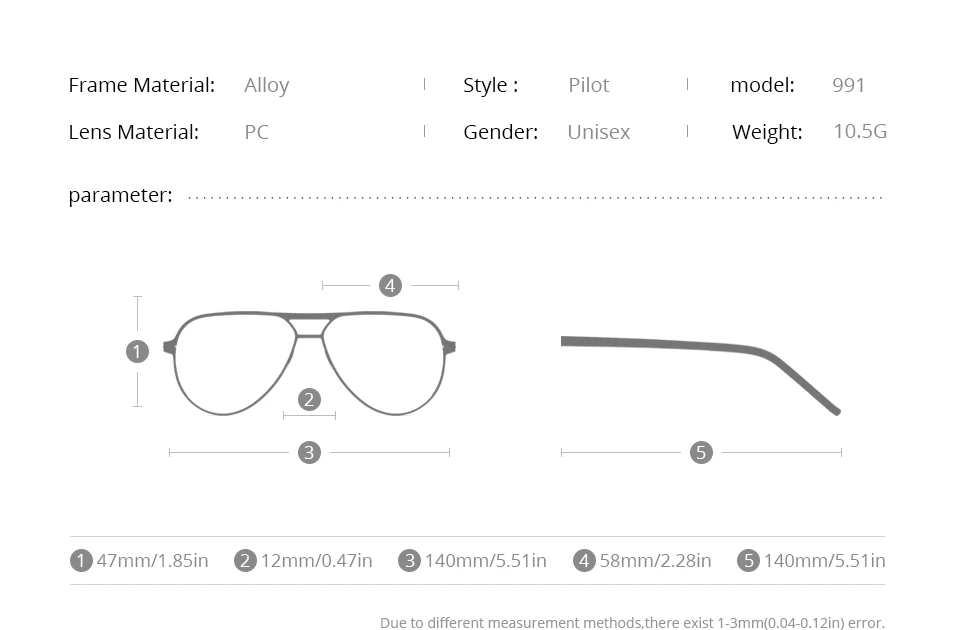Click the number 2 bridge width marker
The image size is (955, 630).
pos(309,400)
